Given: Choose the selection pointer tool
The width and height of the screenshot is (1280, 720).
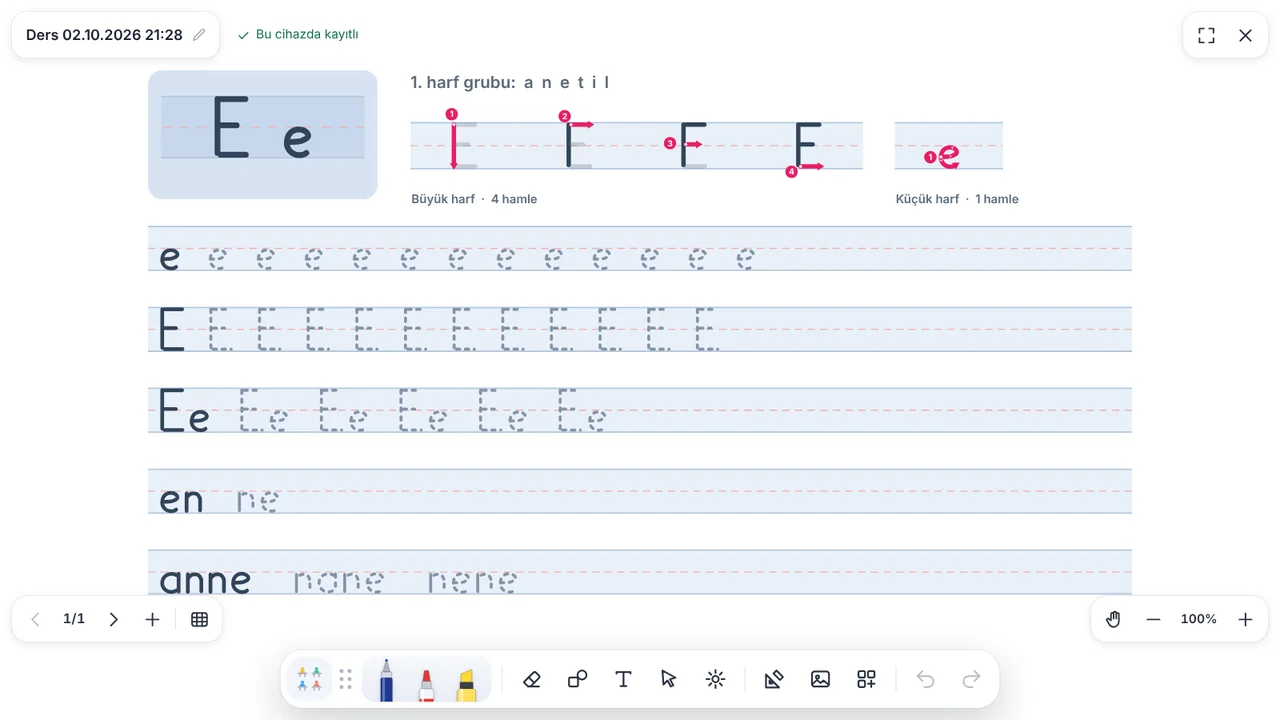Looking at the screenshot, I should [669, 680].
